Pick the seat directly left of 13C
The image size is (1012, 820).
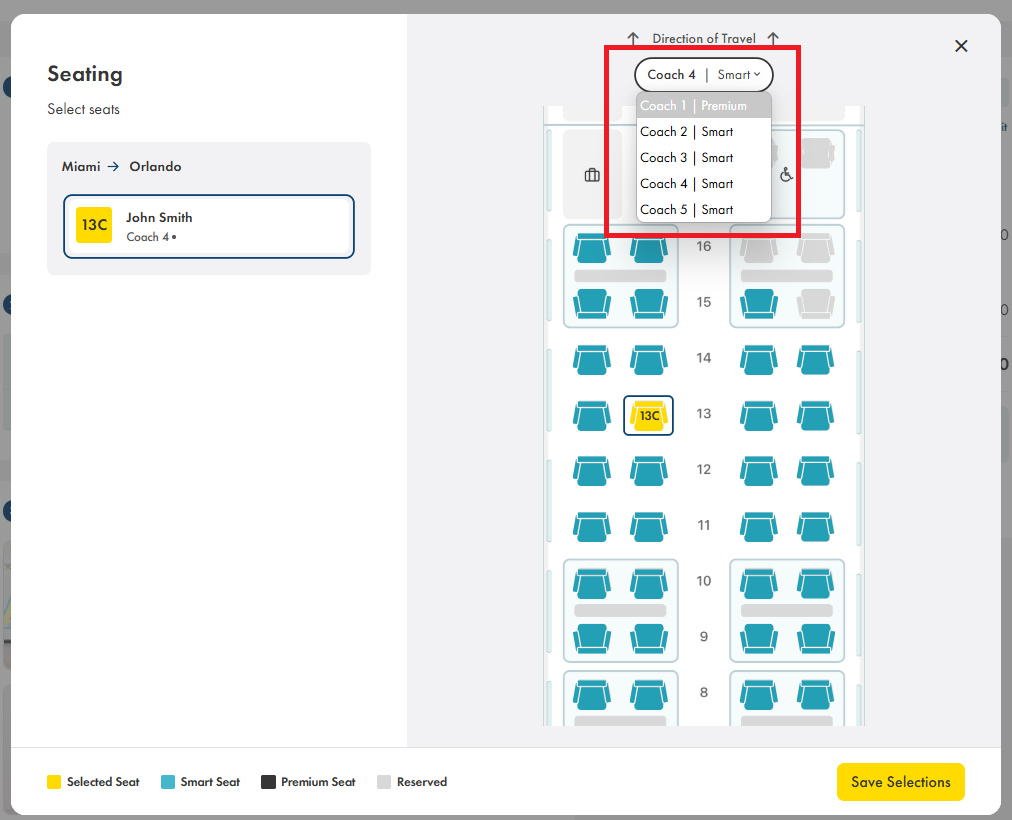pos(591,415)
